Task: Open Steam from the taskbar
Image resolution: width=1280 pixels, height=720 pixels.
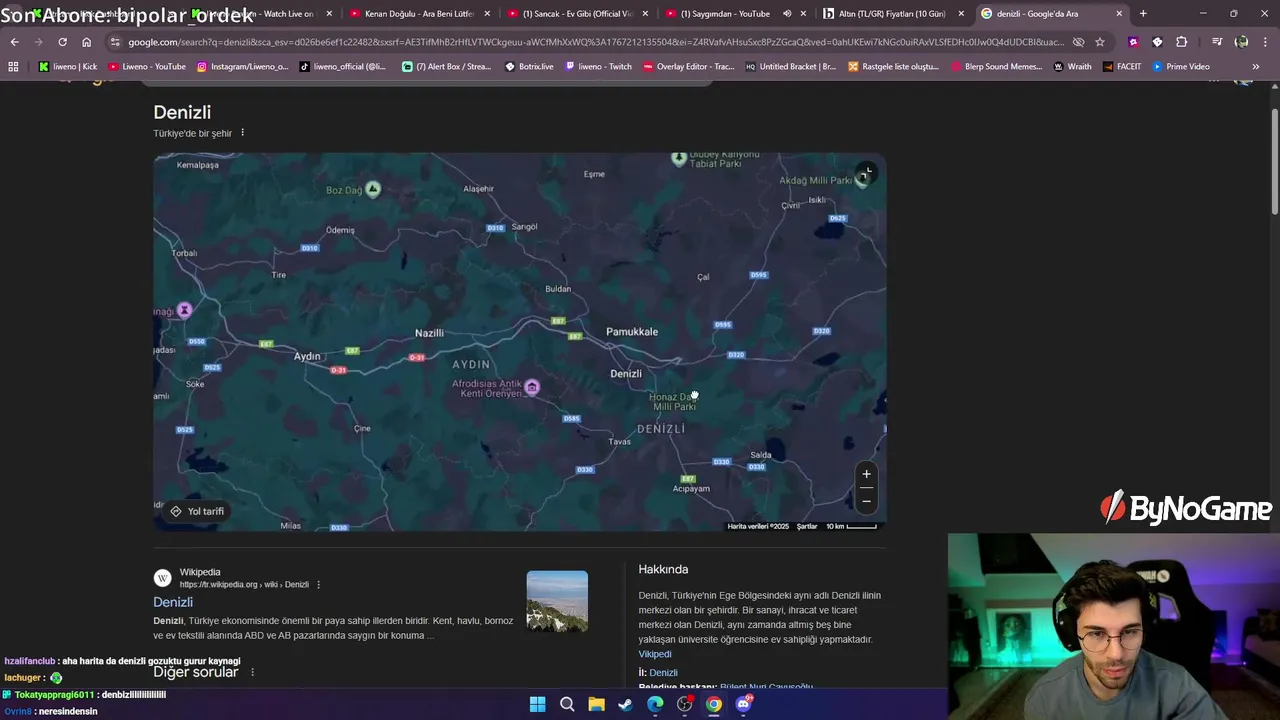Action: (625, 704)
